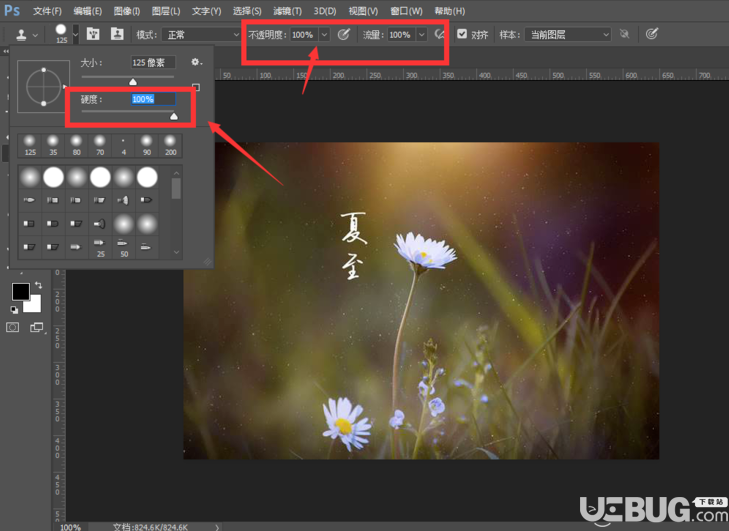Image resolution: width=729 pixels, height=531 pixels.
Task: Toggle pressure for opacity icon
Action: tap(344, 34)
